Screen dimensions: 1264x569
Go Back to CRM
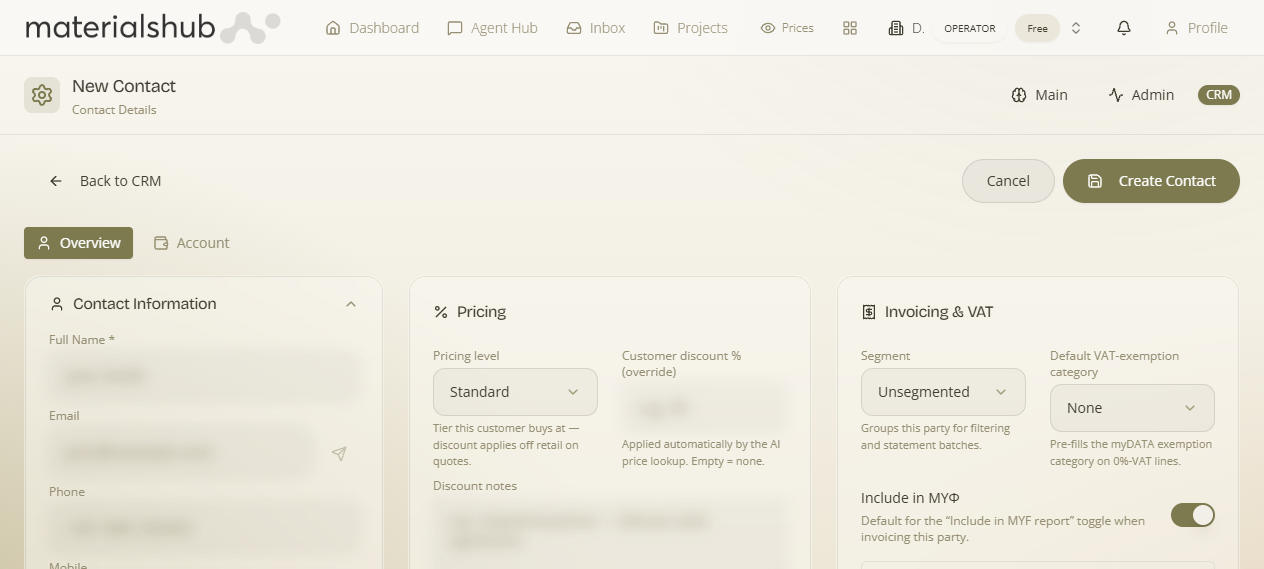pos(105,181)
